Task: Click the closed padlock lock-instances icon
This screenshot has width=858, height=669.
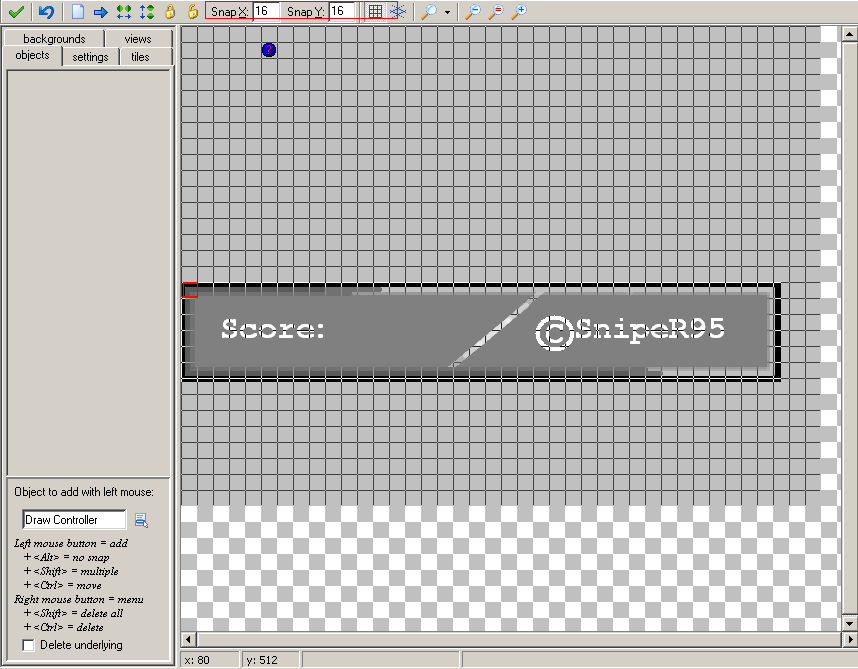Action: tap(170, 12)
